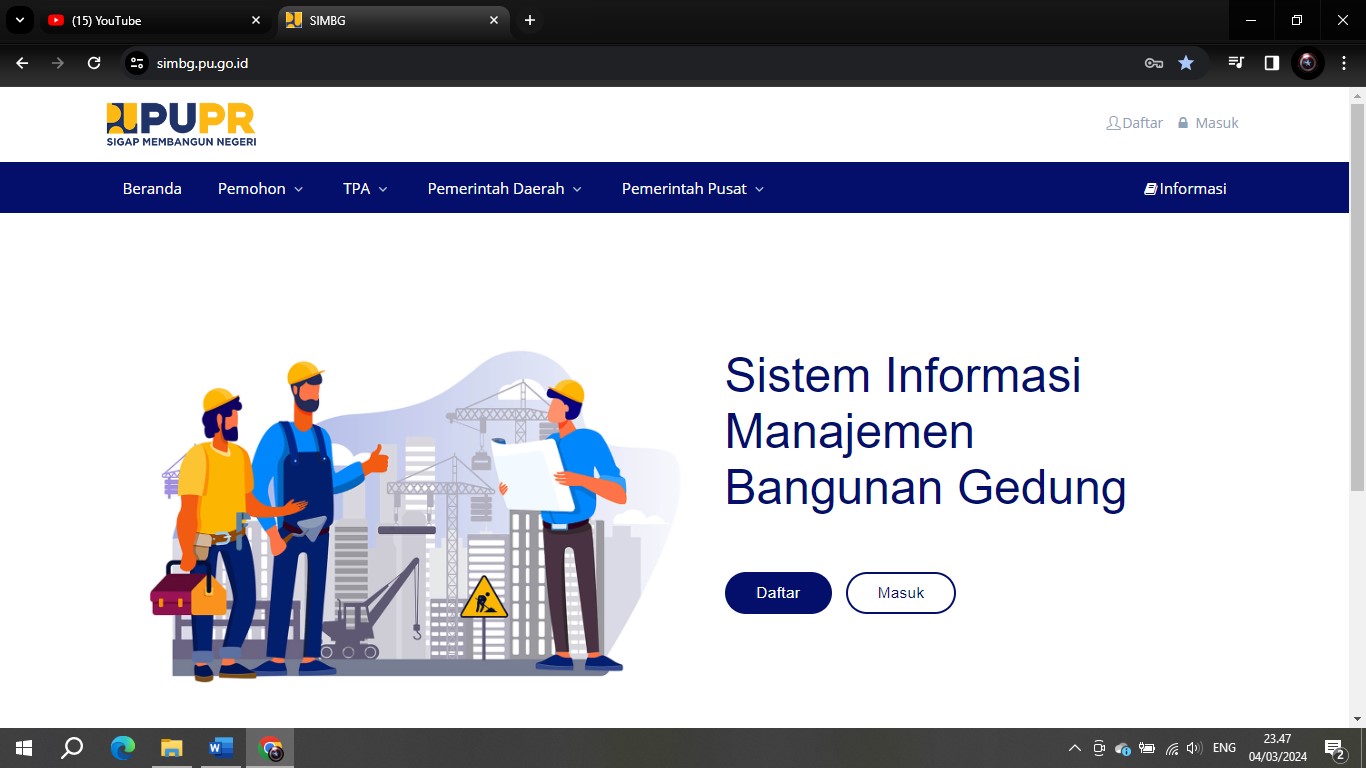Open Chrome three-dot menu

tap(1344, 63)
